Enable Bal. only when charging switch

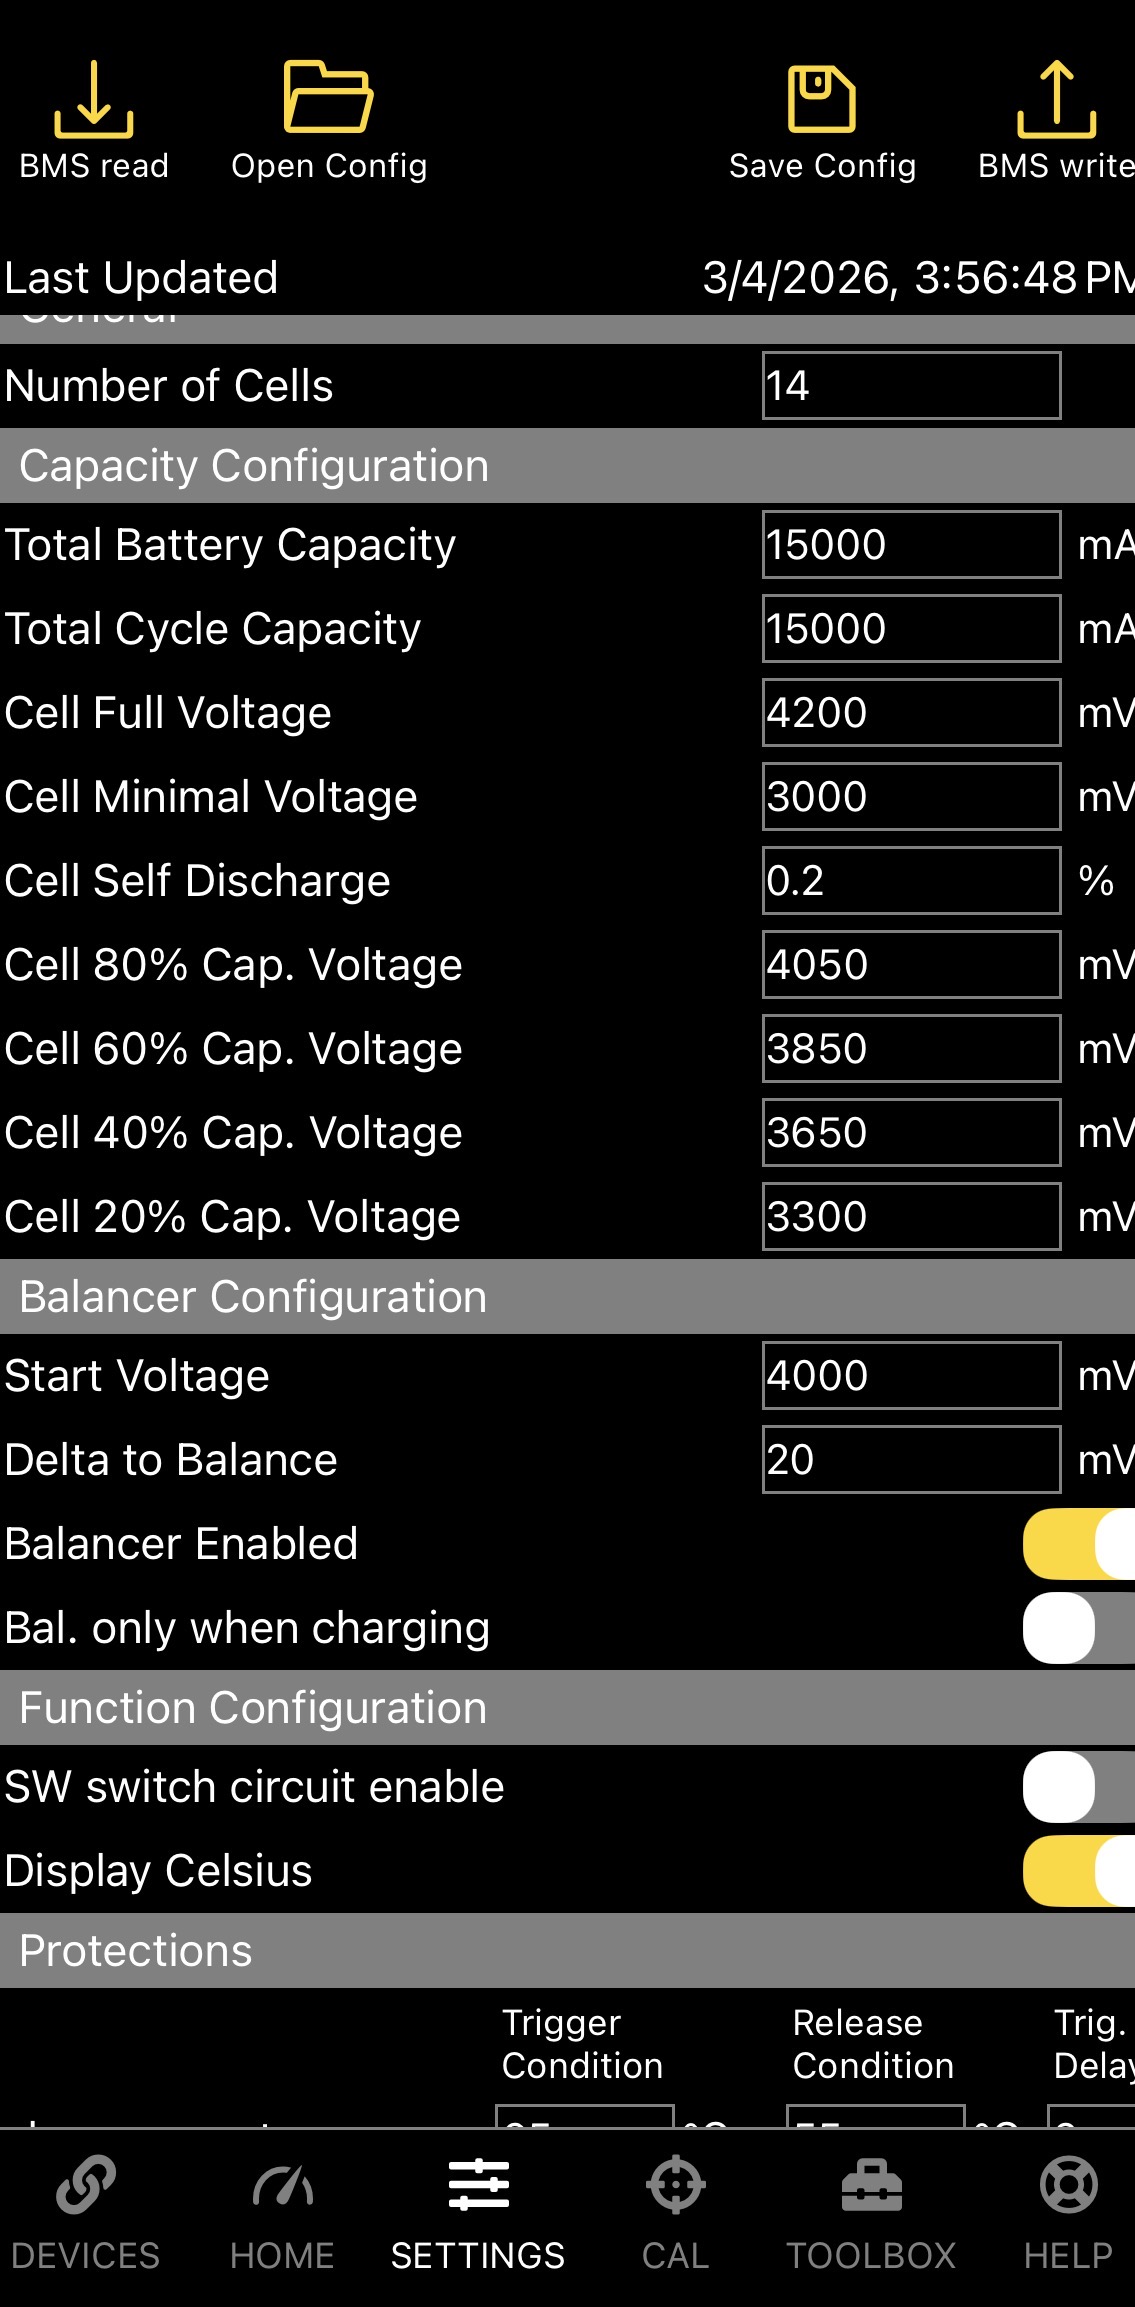click(1078, 1628)
